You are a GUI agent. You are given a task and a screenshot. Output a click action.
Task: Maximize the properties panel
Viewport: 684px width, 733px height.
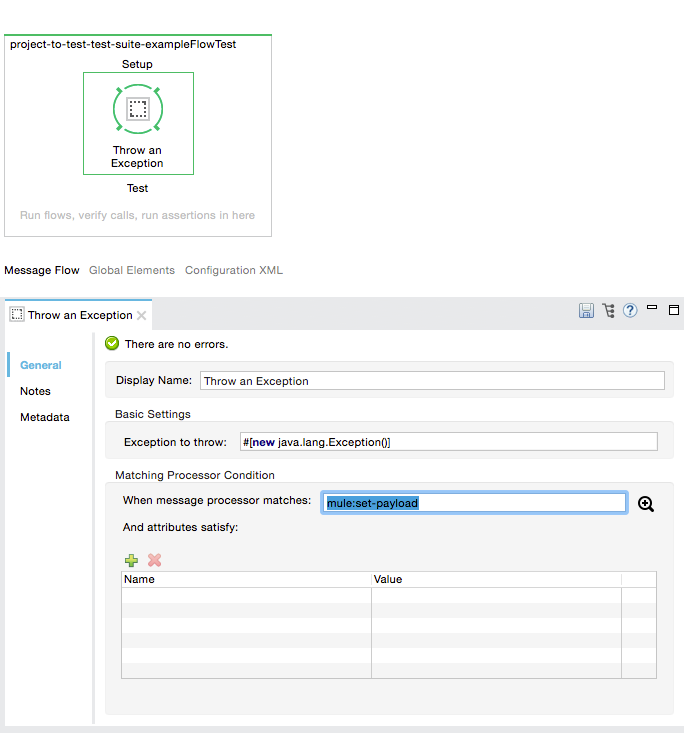[x=674, y=310]
